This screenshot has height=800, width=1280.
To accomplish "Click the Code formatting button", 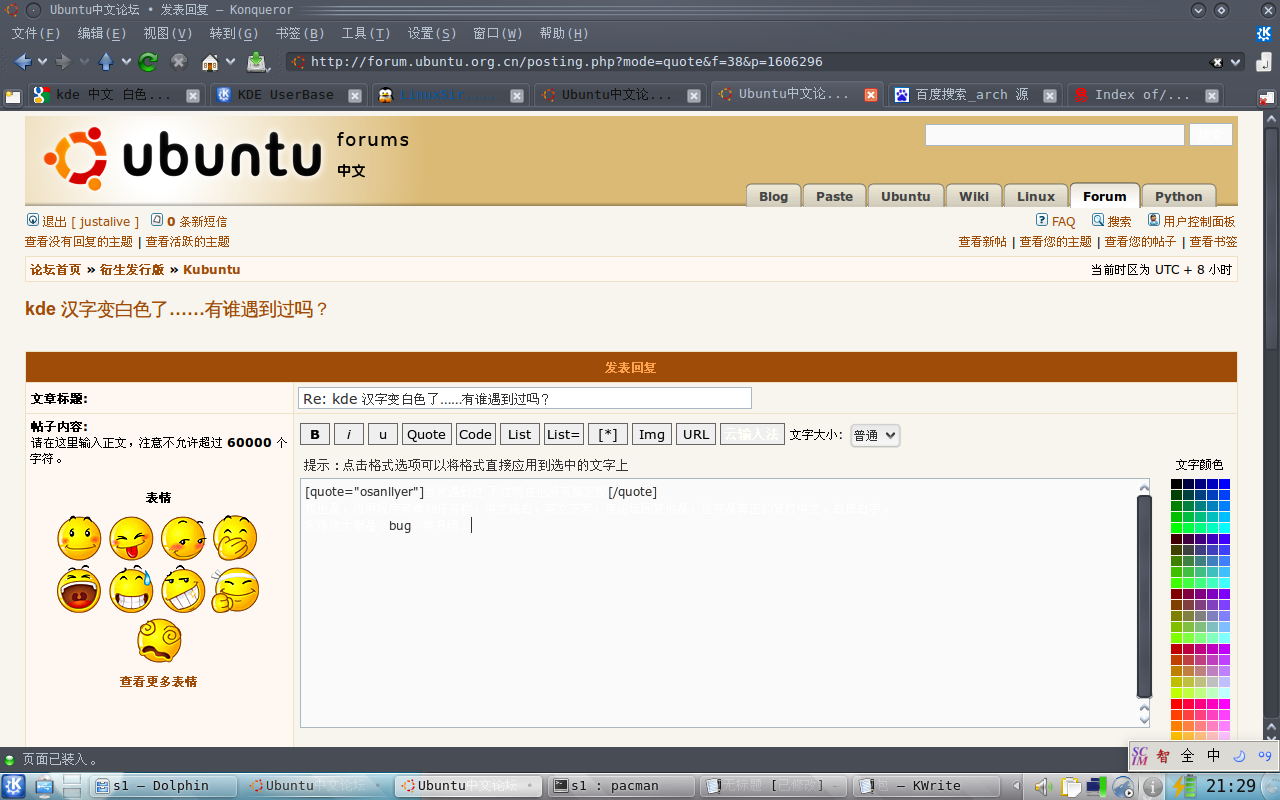I will pyautogui.click(x=475, y=434).
